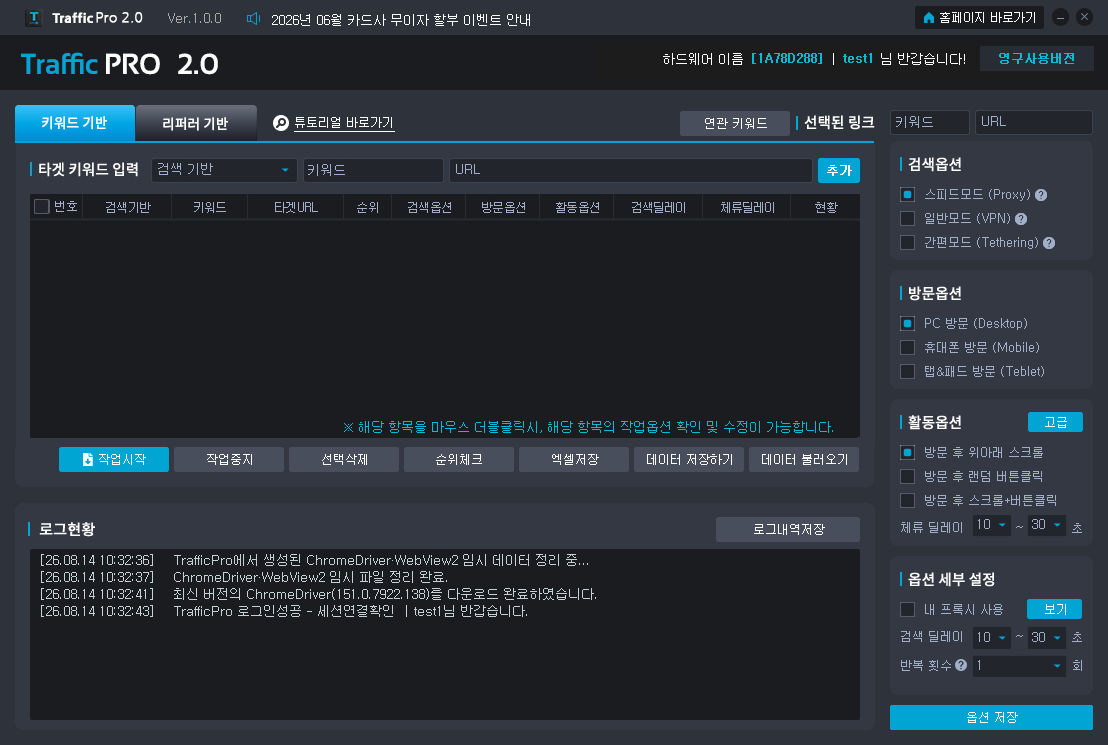The width and height of the screenshot is (1108, 745).
Task: Focus the target URL input field
Action: coord(630,170)
